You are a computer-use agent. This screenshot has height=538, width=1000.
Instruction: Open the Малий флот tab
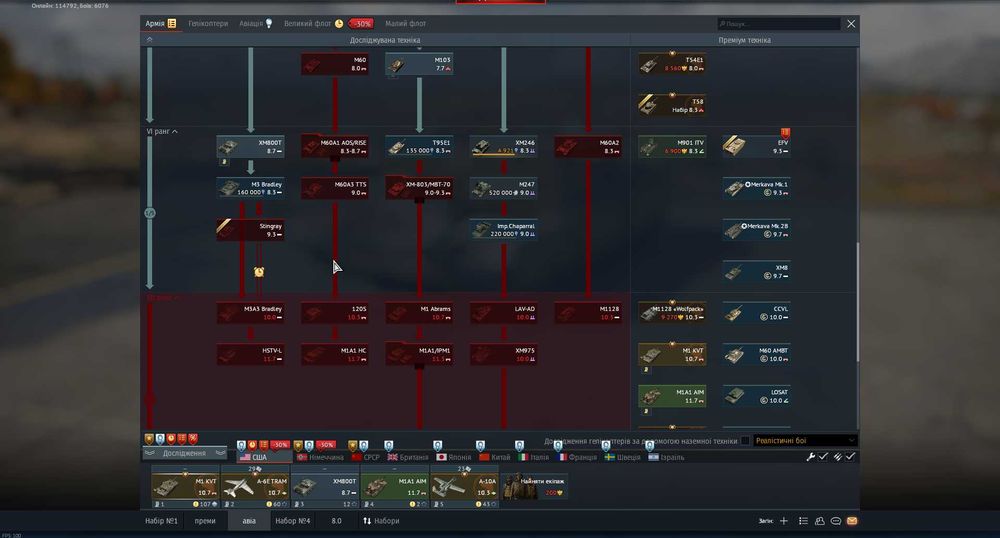coord(405,24)
